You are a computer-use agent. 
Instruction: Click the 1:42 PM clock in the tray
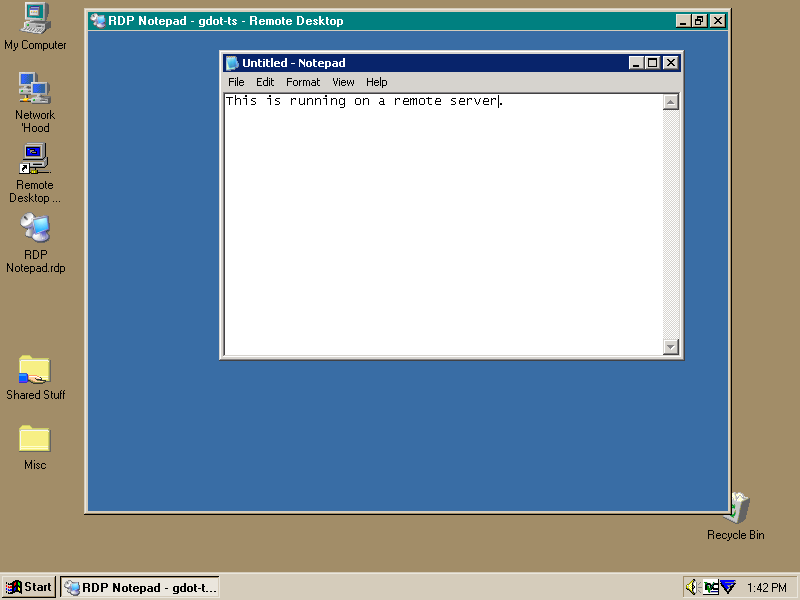[x=767, y=588]
